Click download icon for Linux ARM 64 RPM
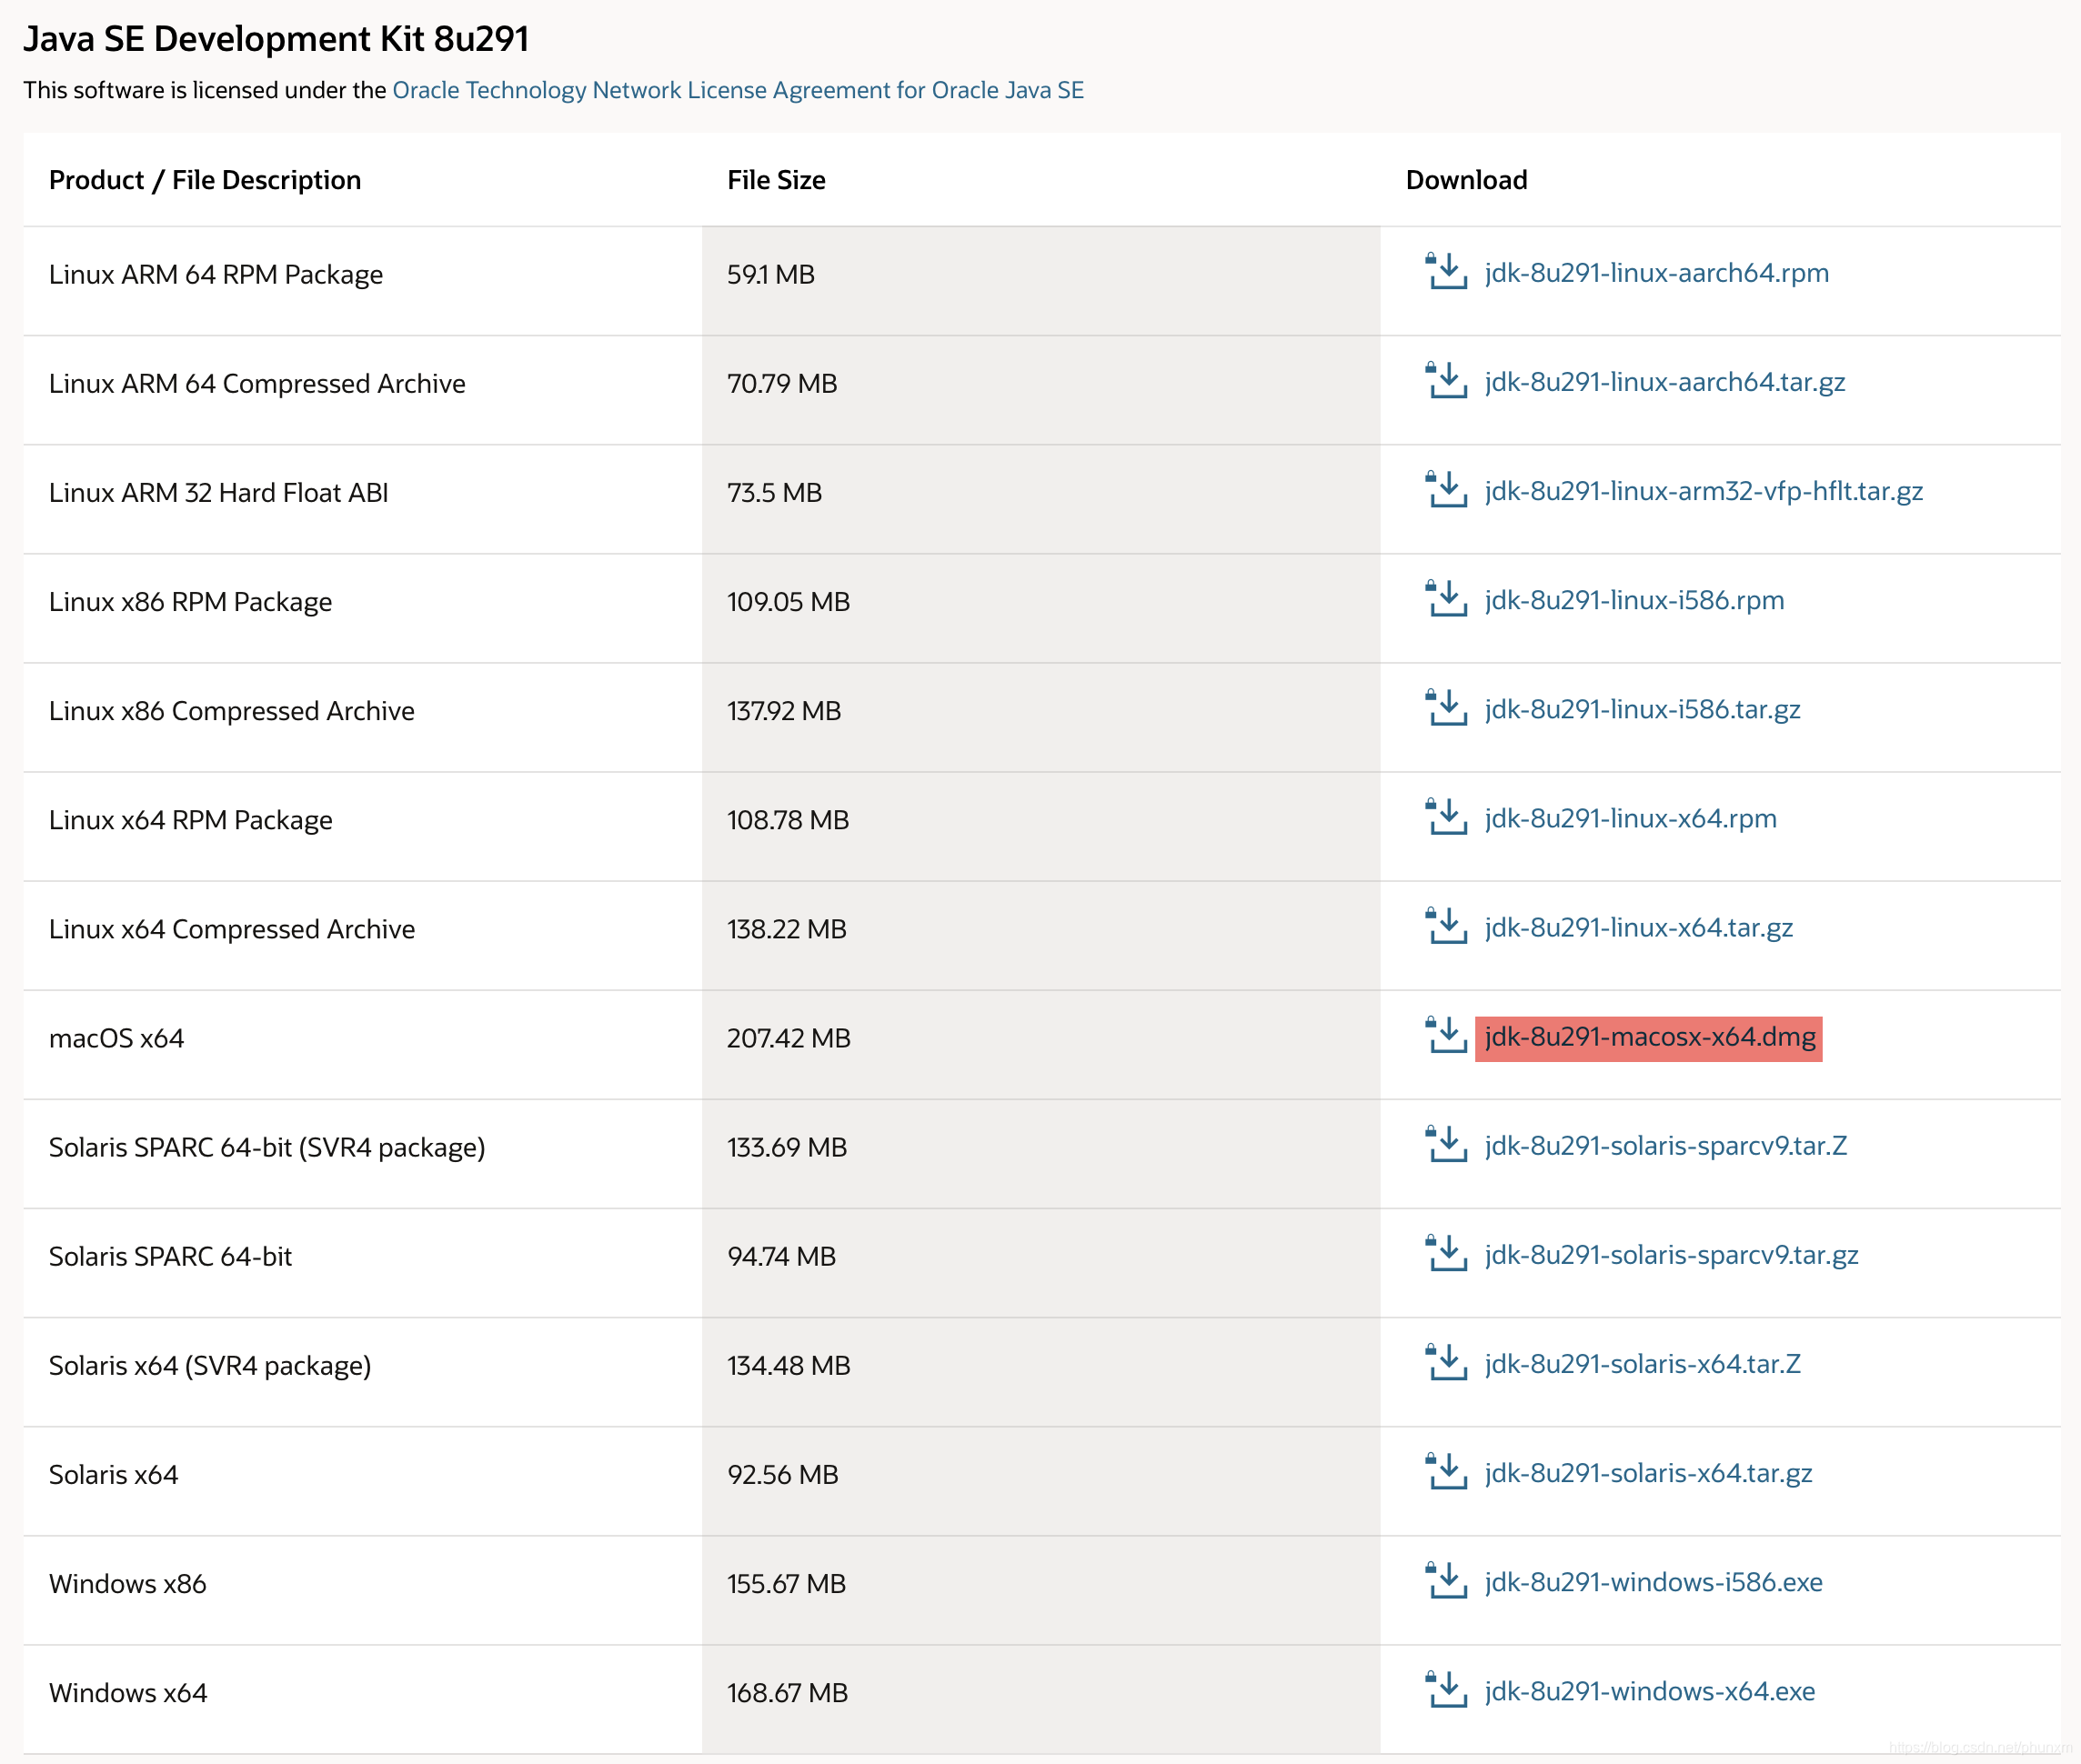Image resolution: width=2081 pixels, height=1764 pixels. click(1446, 272)
